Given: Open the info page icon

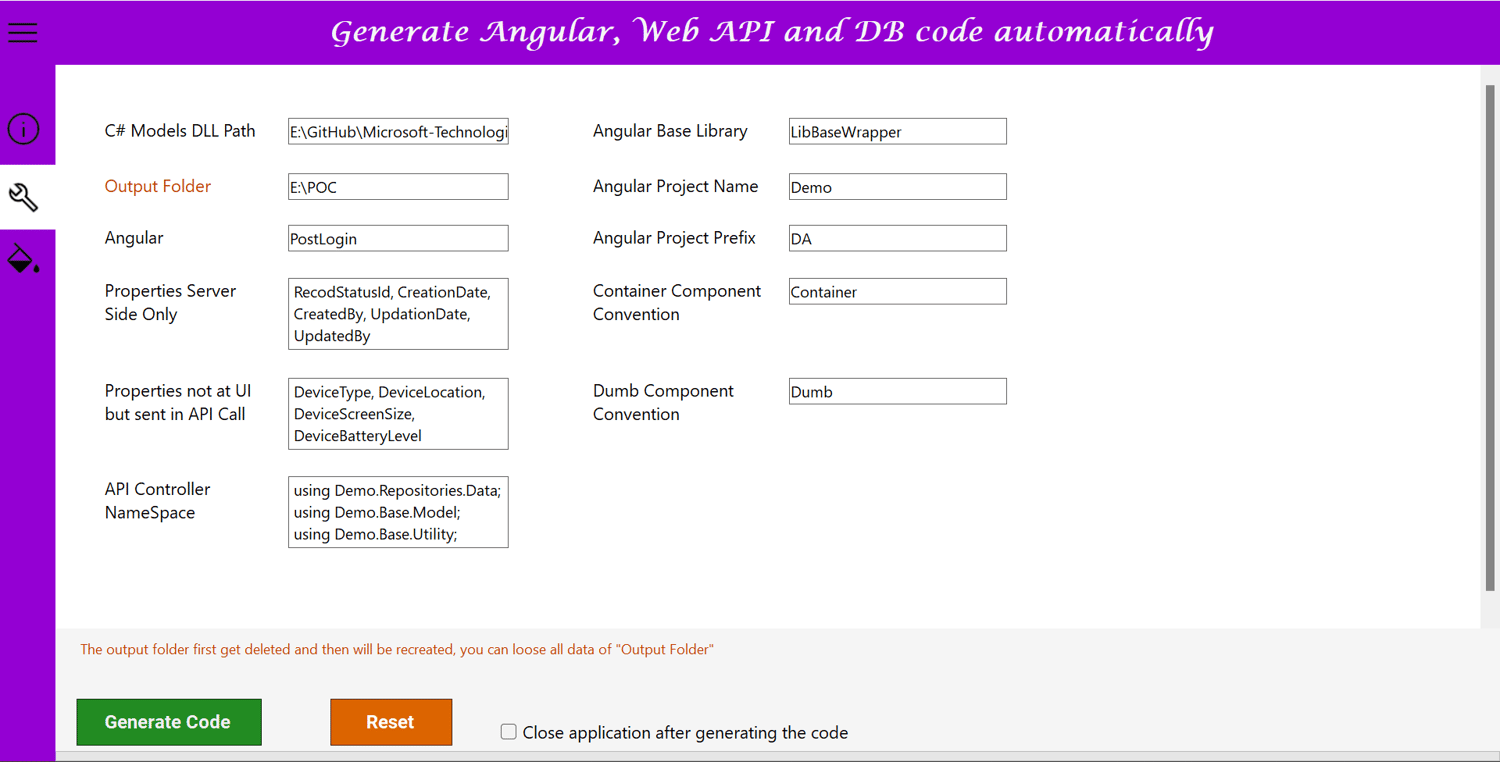Looking at the screenshot, I should [x=23, y=129].
